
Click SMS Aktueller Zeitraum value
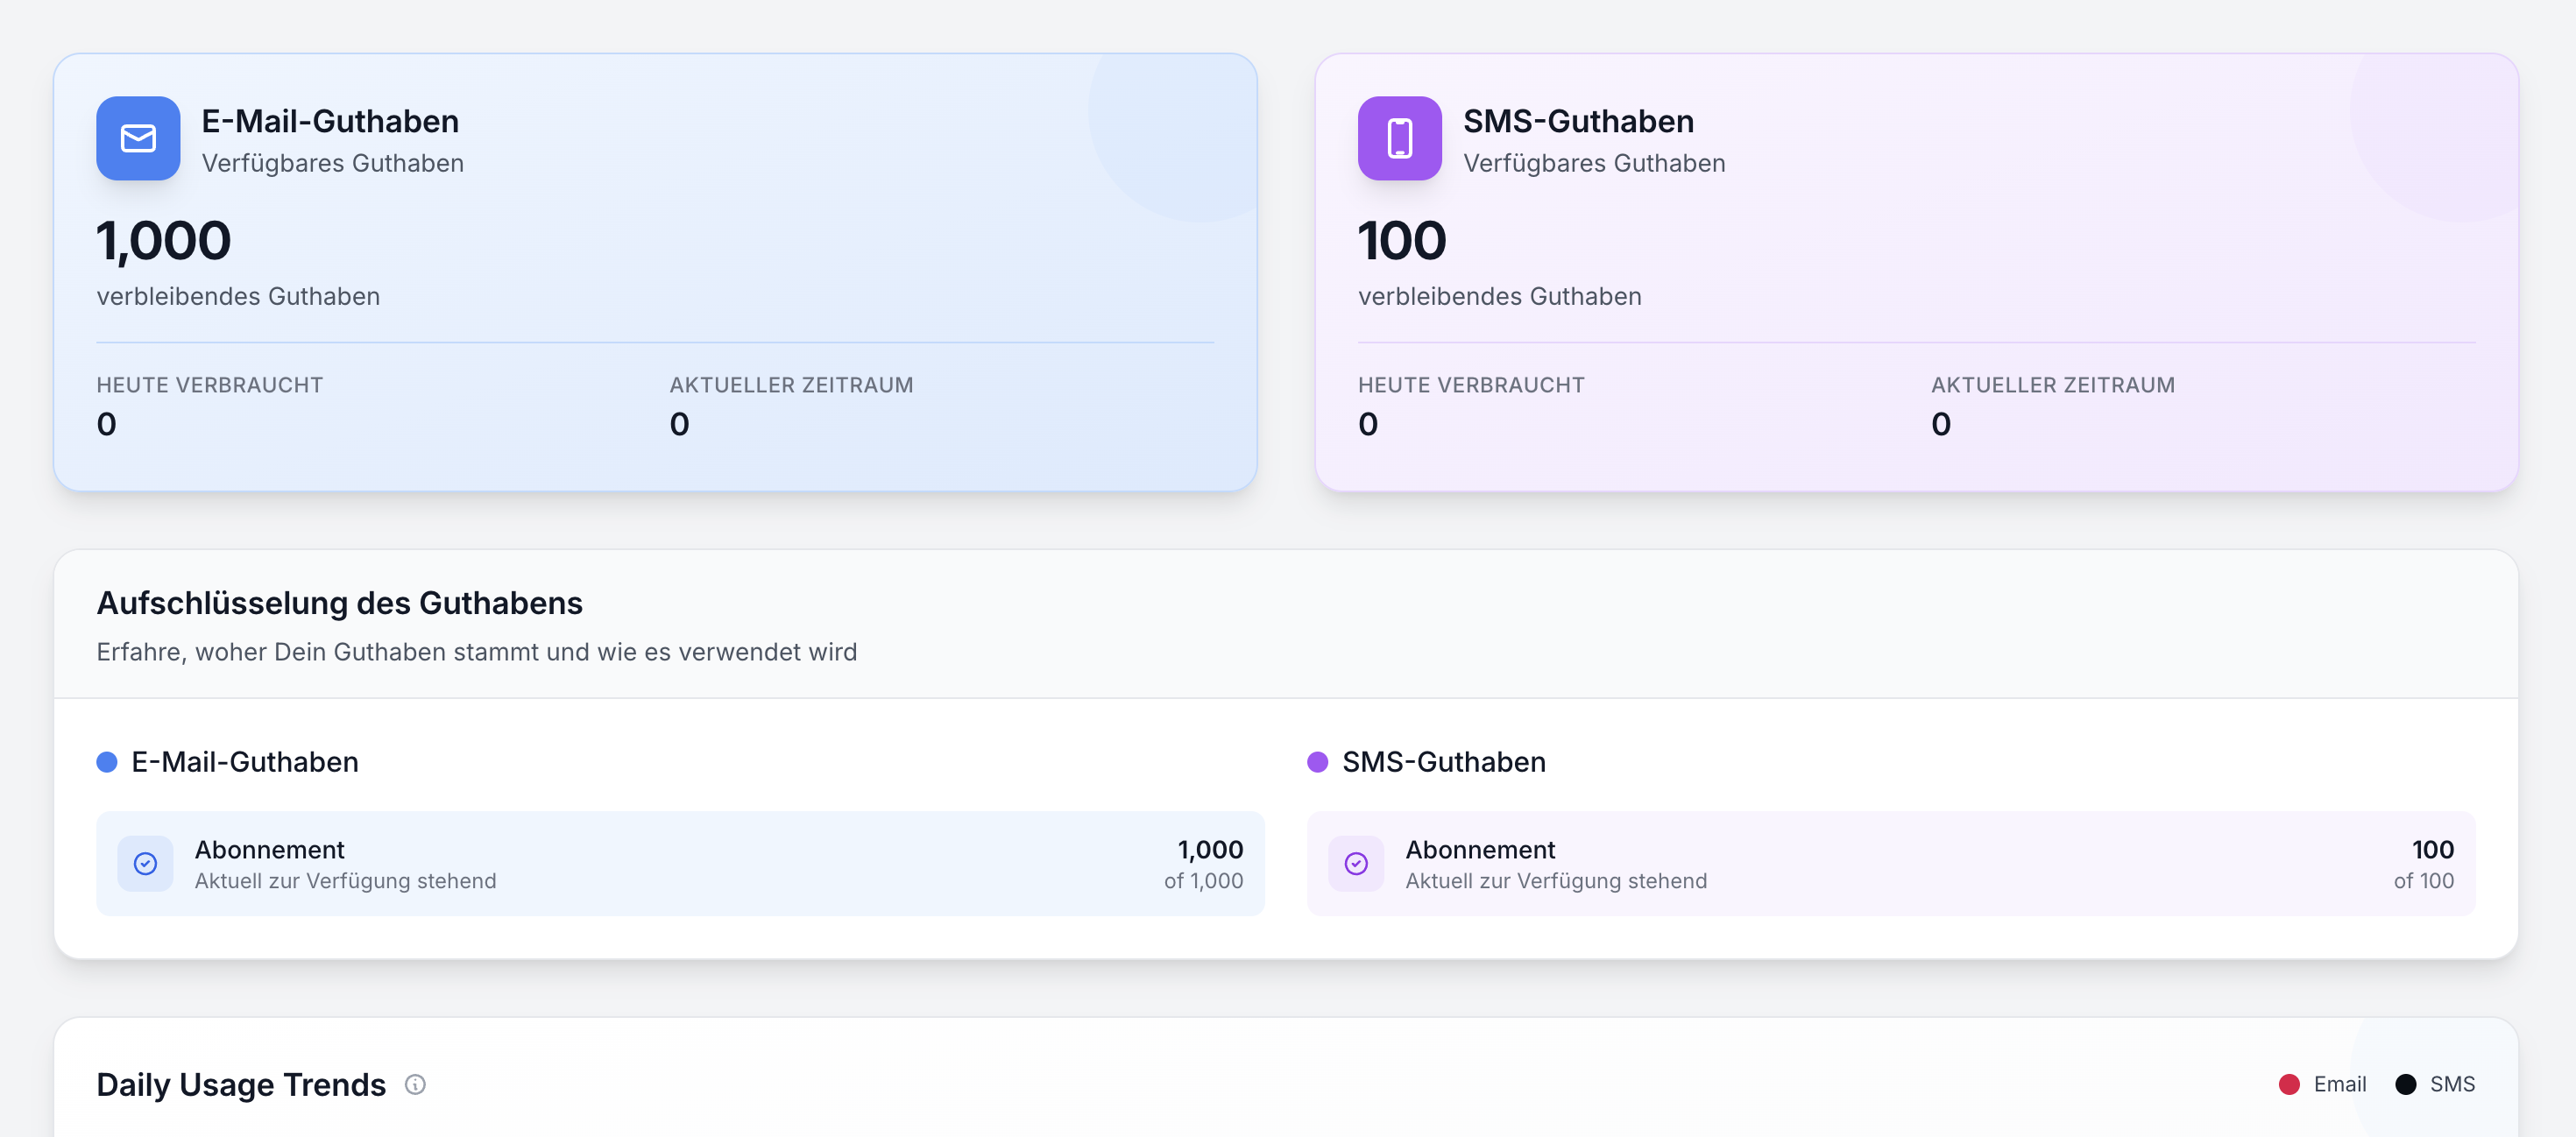(x=1941, y=424)
